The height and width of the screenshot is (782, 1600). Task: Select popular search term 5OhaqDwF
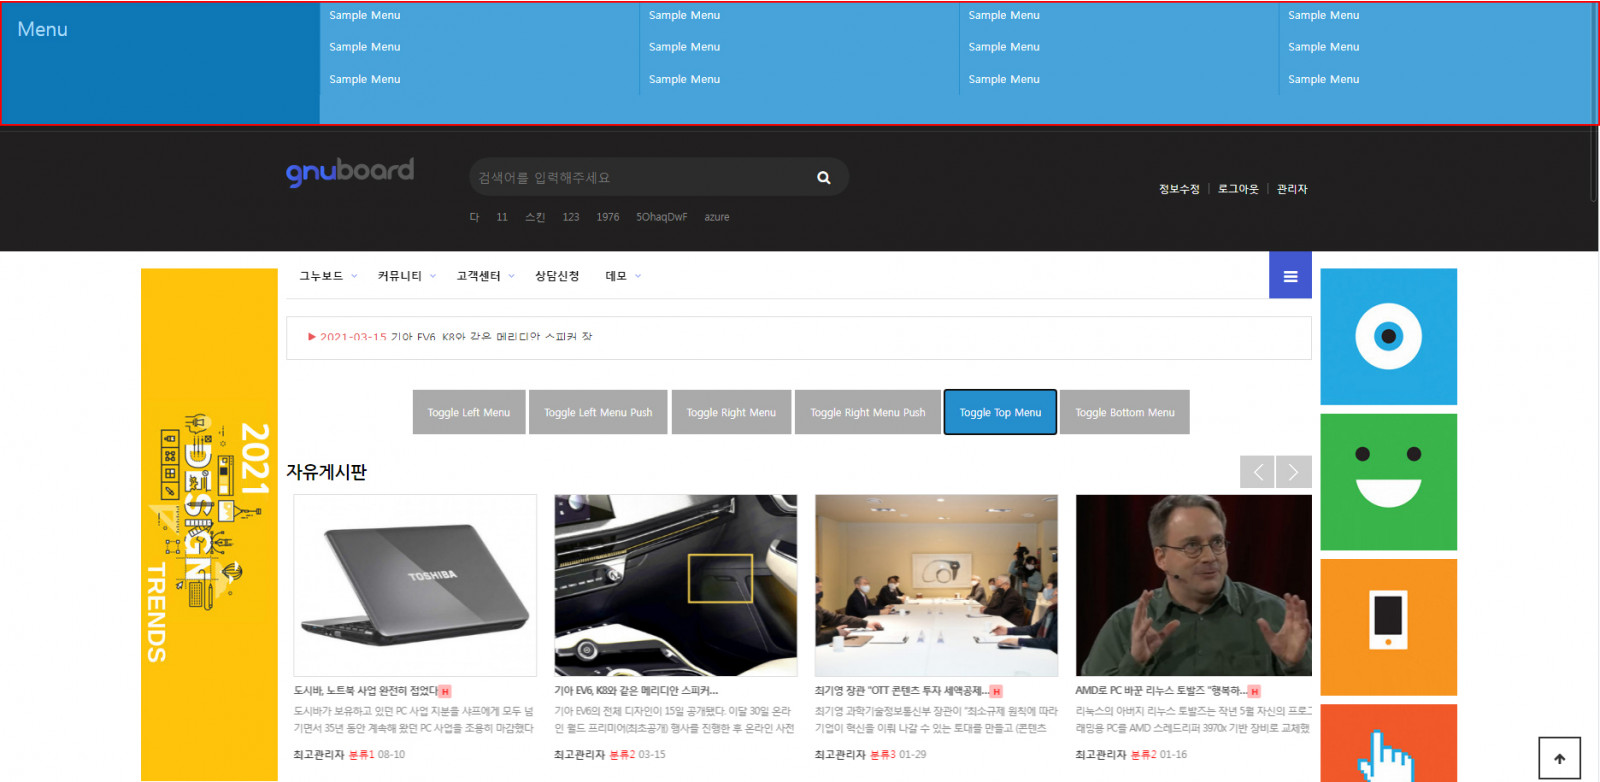coord(662,217)
